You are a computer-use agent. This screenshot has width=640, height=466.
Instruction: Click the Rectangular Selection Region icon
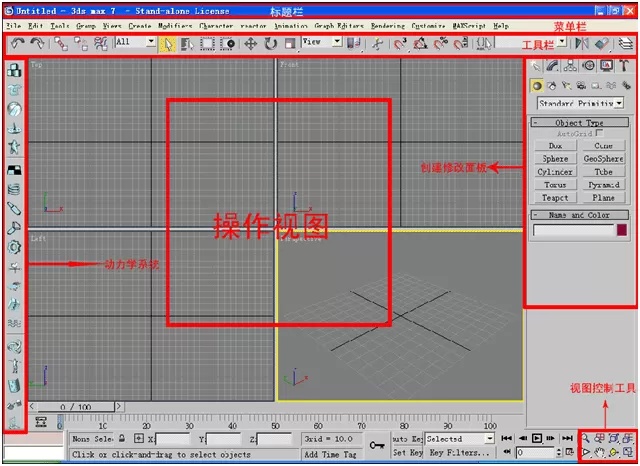(207, 44)
